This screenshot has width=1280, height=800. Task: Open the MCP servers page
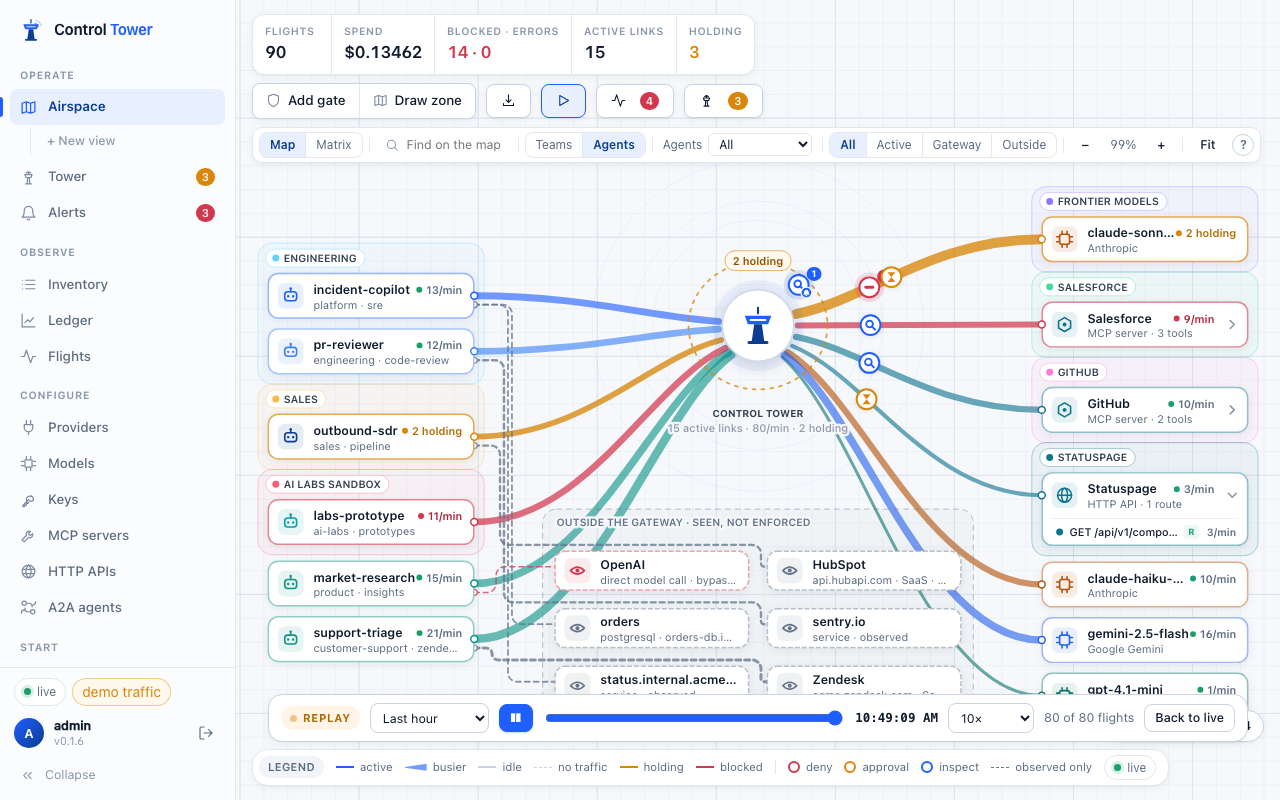pyautogui.click(x=117, y=536)
